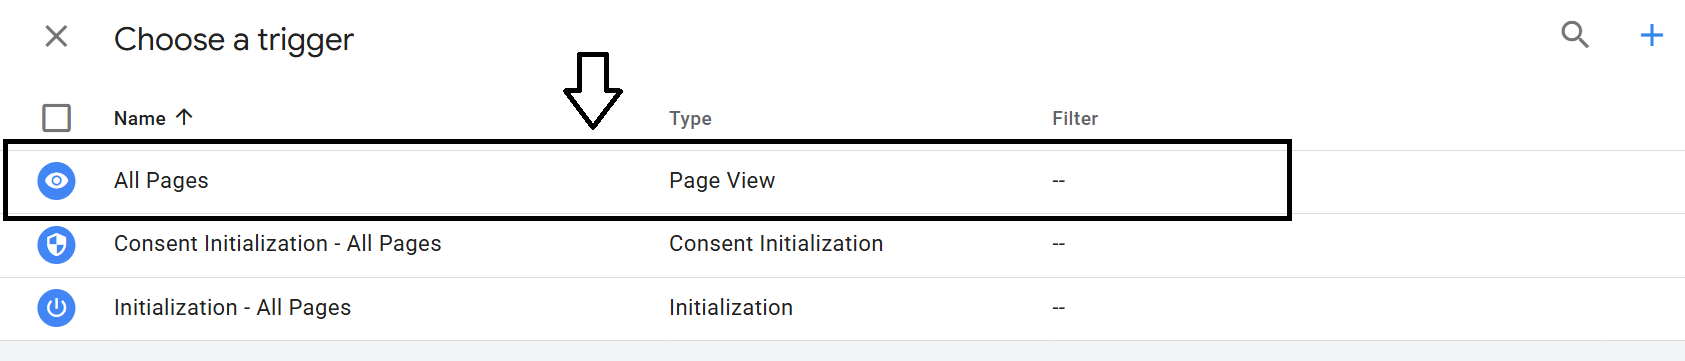Sort triggers by Filter column header
Viewport: 1685px width, 361px height.
point(1075,118)
